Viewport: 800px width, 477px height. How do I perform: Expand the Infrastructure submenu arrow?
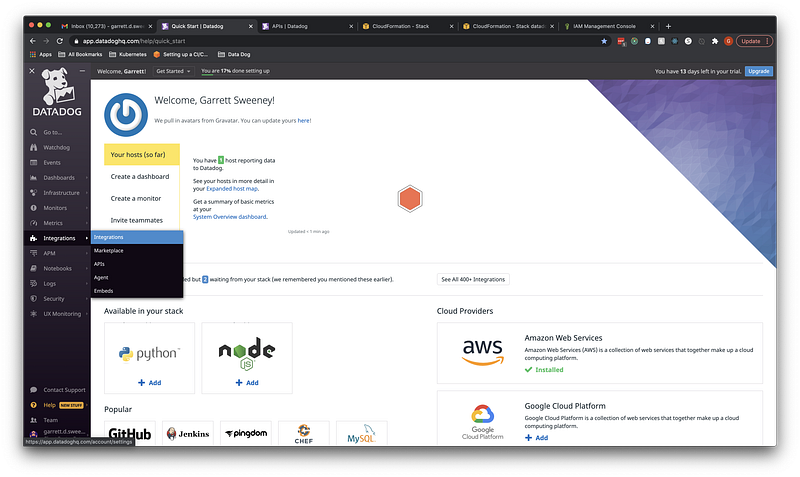pyautogui.click(x=87, y=193)
